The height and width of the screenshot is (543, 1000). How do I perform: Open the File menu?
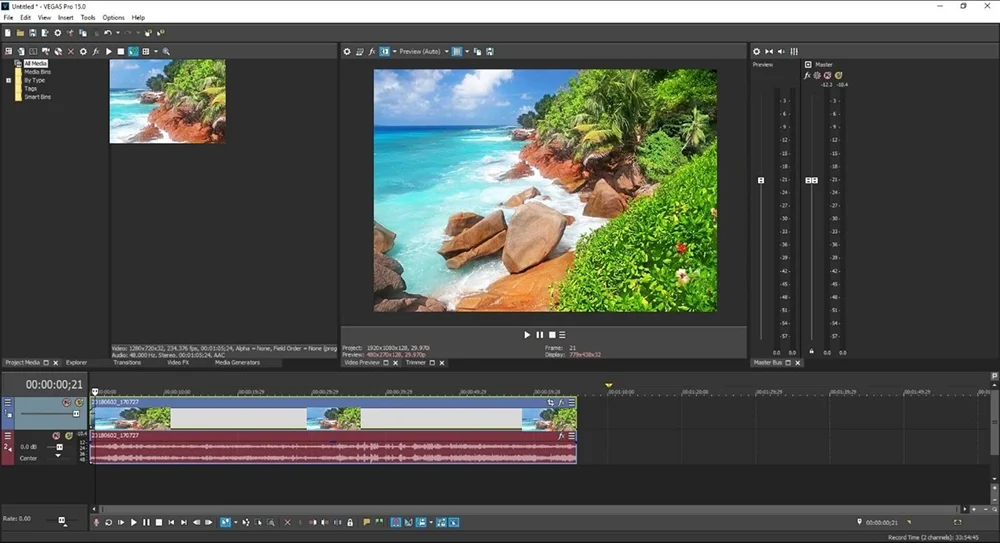8,18
